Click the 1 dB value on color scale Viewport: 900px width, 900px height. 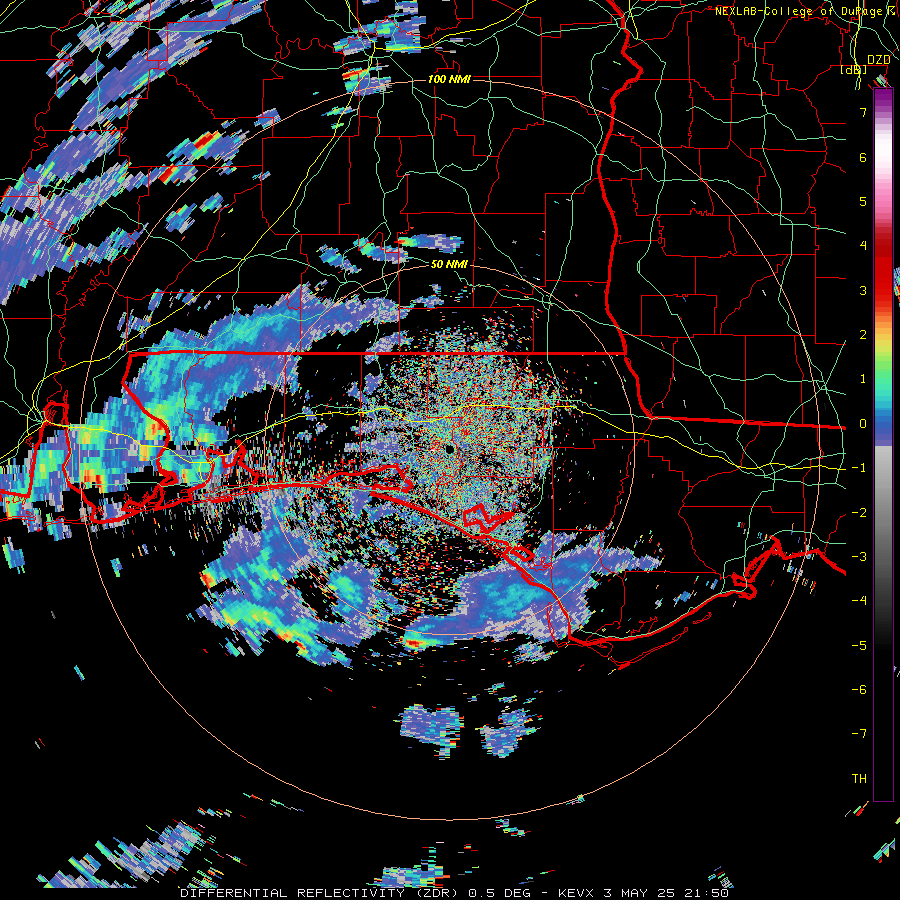coord(863,379)
